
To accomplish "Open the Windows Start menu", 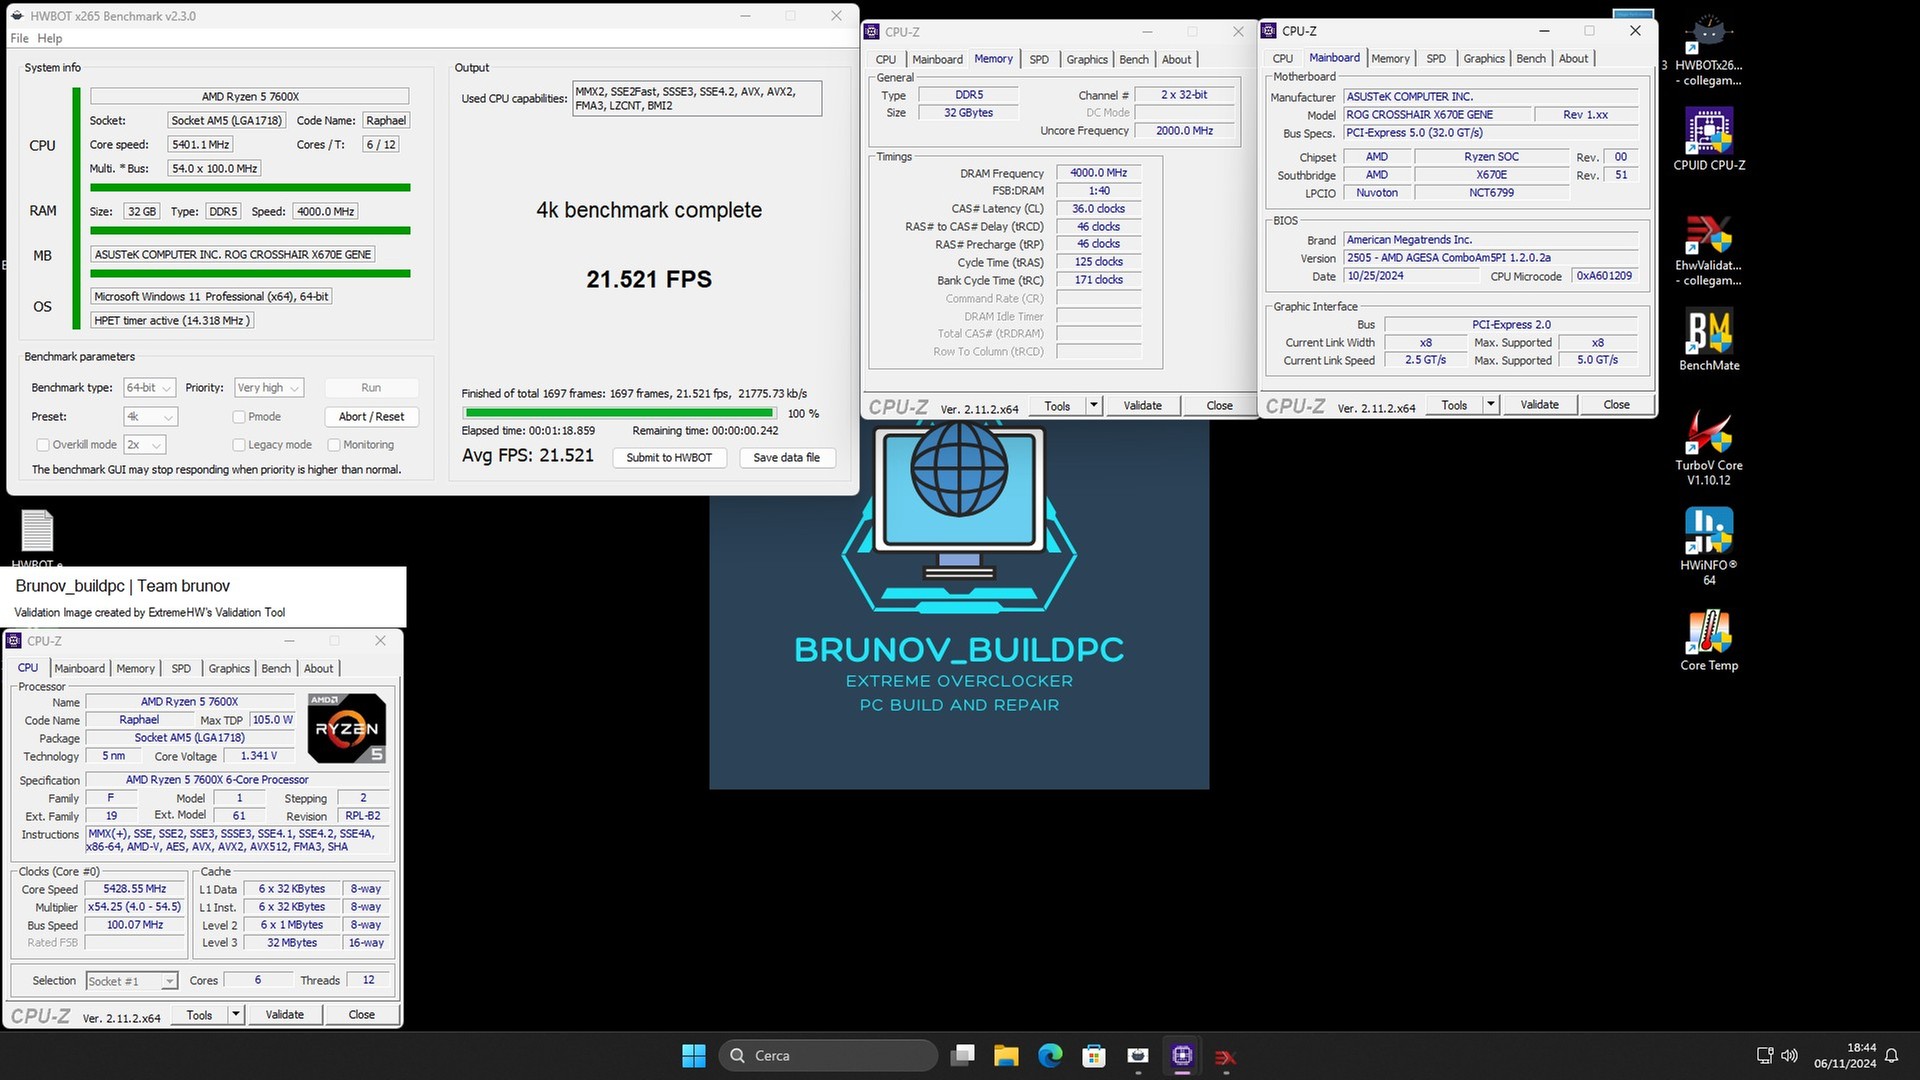I will coord(693,1055).
